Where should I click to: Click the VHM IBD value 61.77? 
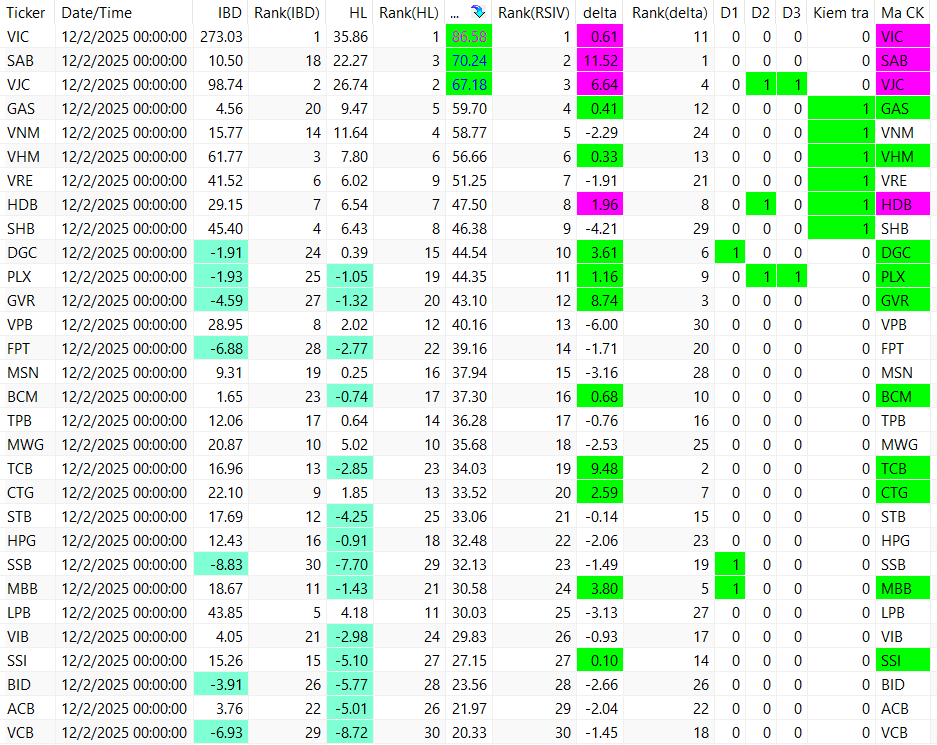(x=221, y=157)
